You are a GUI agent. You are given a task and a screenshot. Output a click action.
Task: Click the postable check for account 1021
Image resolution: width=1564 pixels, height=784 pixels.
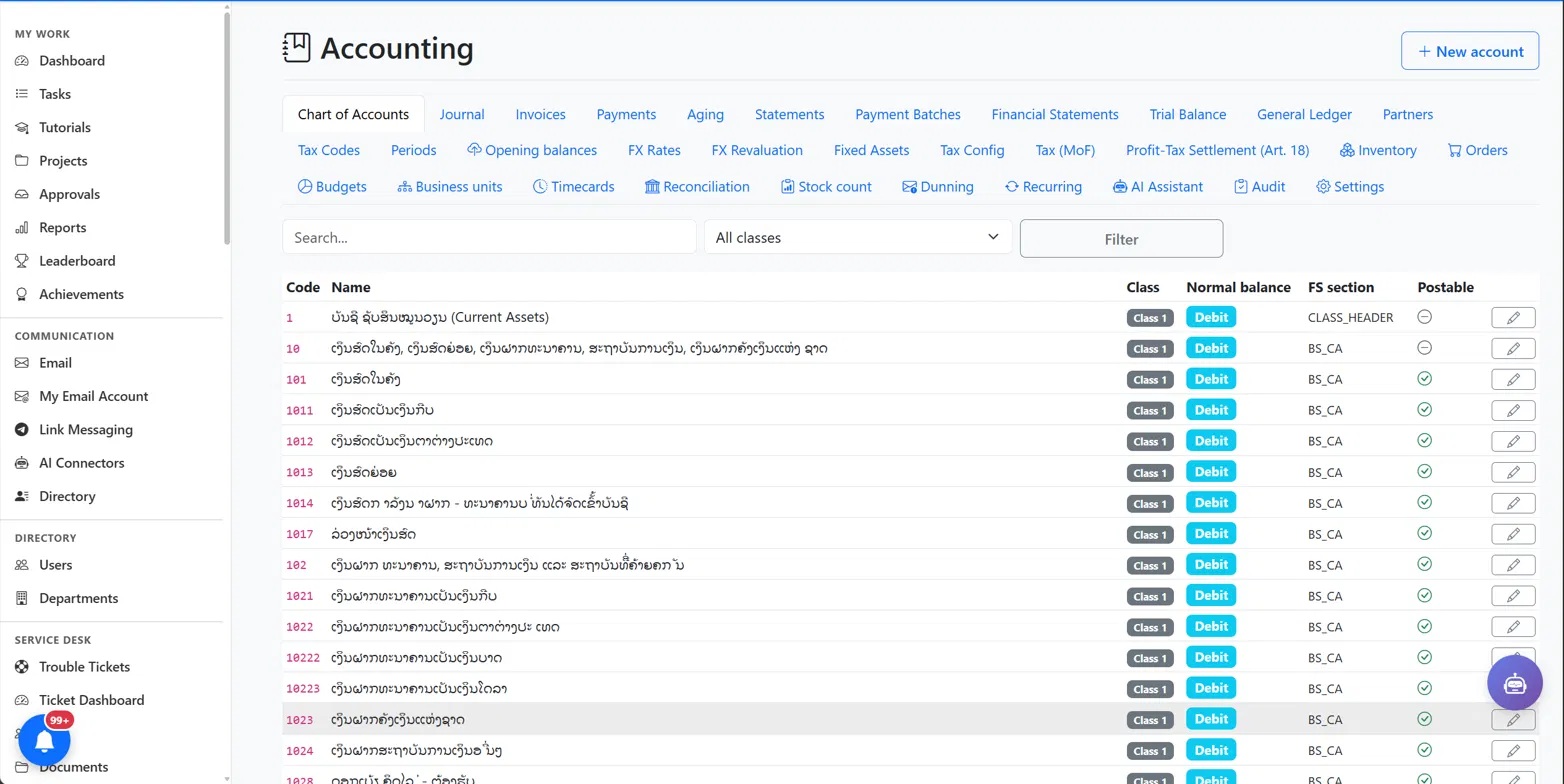point(1425,596)
